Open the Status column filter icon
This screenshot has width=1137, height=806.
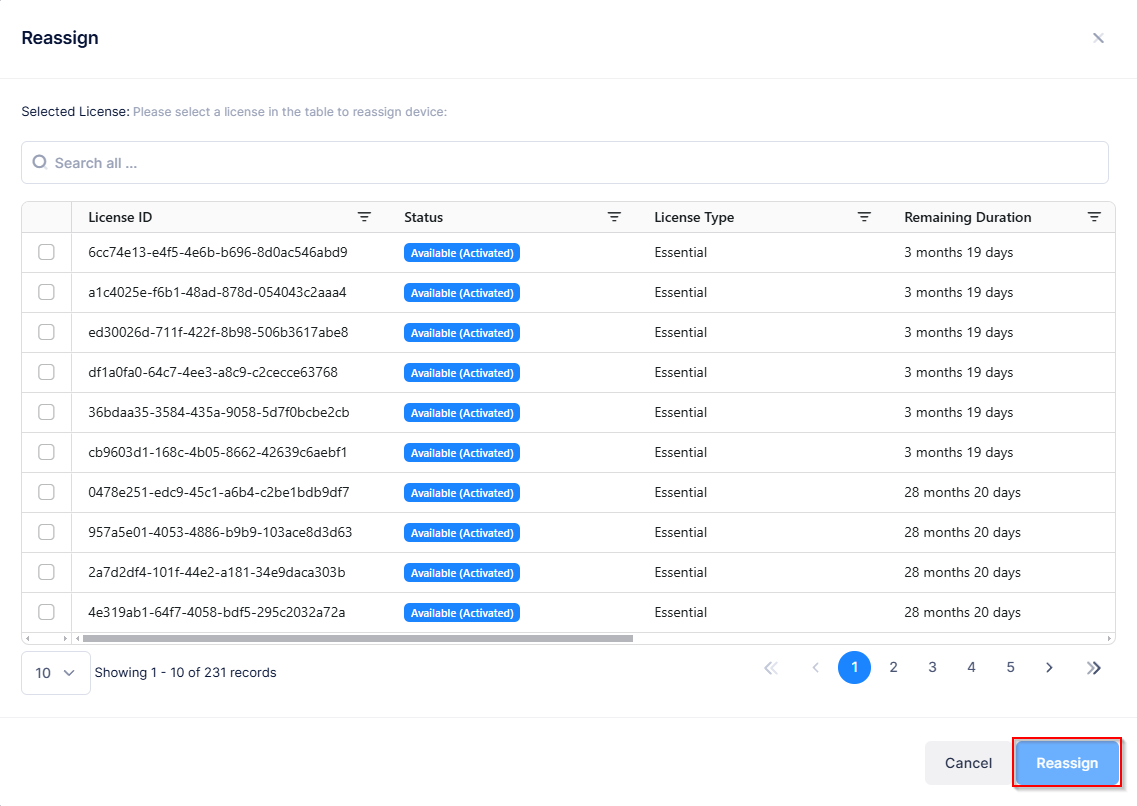click(x=614, y=217)
